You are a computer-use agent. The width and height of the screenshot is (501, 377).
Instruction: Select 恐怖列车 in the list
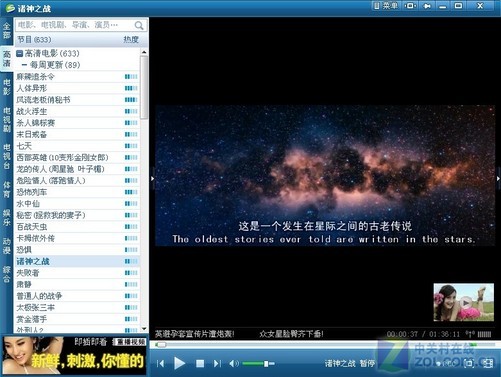click(x=77, y=192)
